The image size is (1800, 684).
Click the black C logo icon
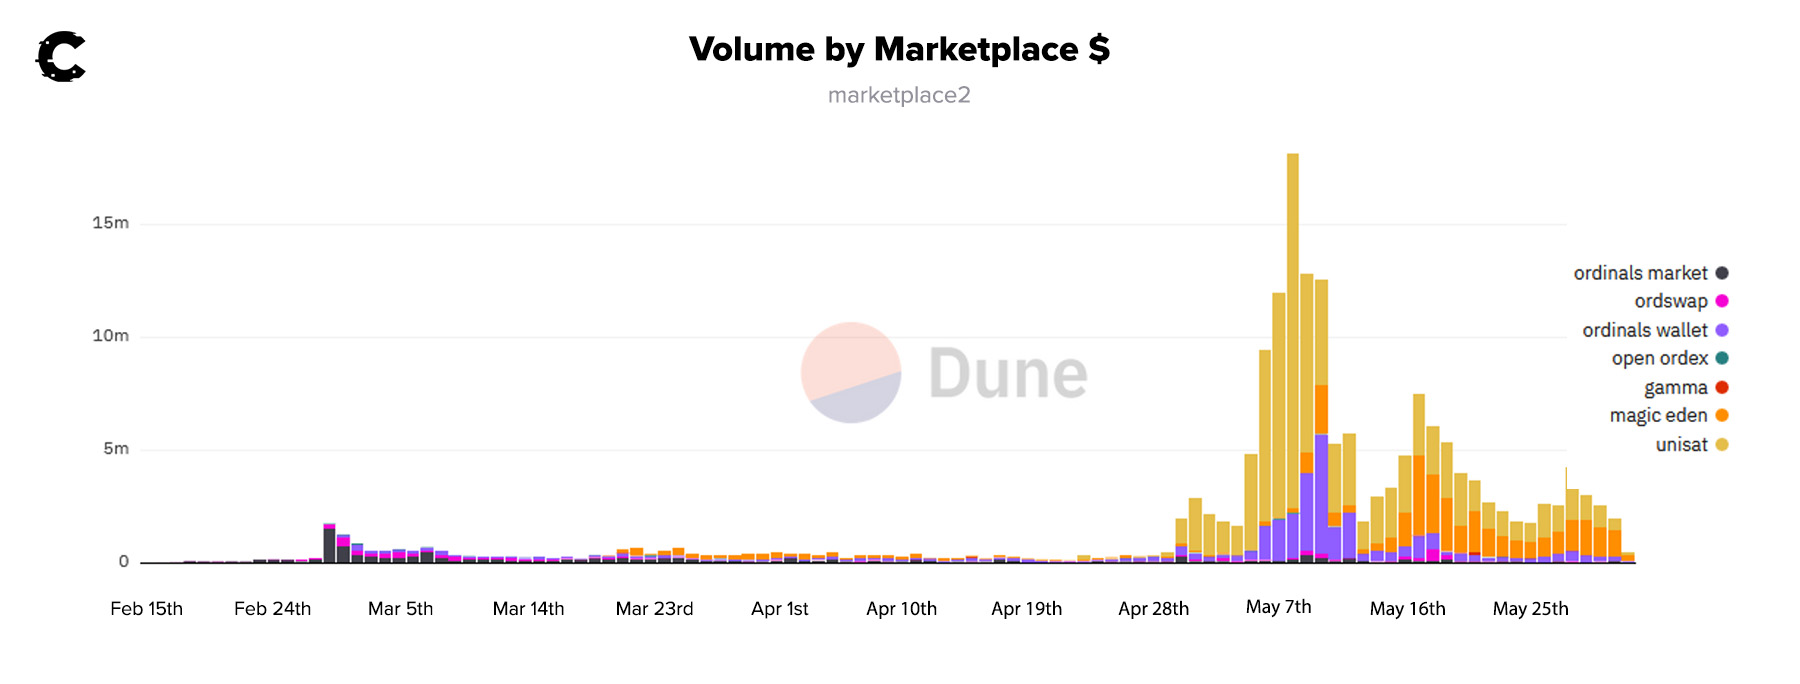(x=61, y=57)
